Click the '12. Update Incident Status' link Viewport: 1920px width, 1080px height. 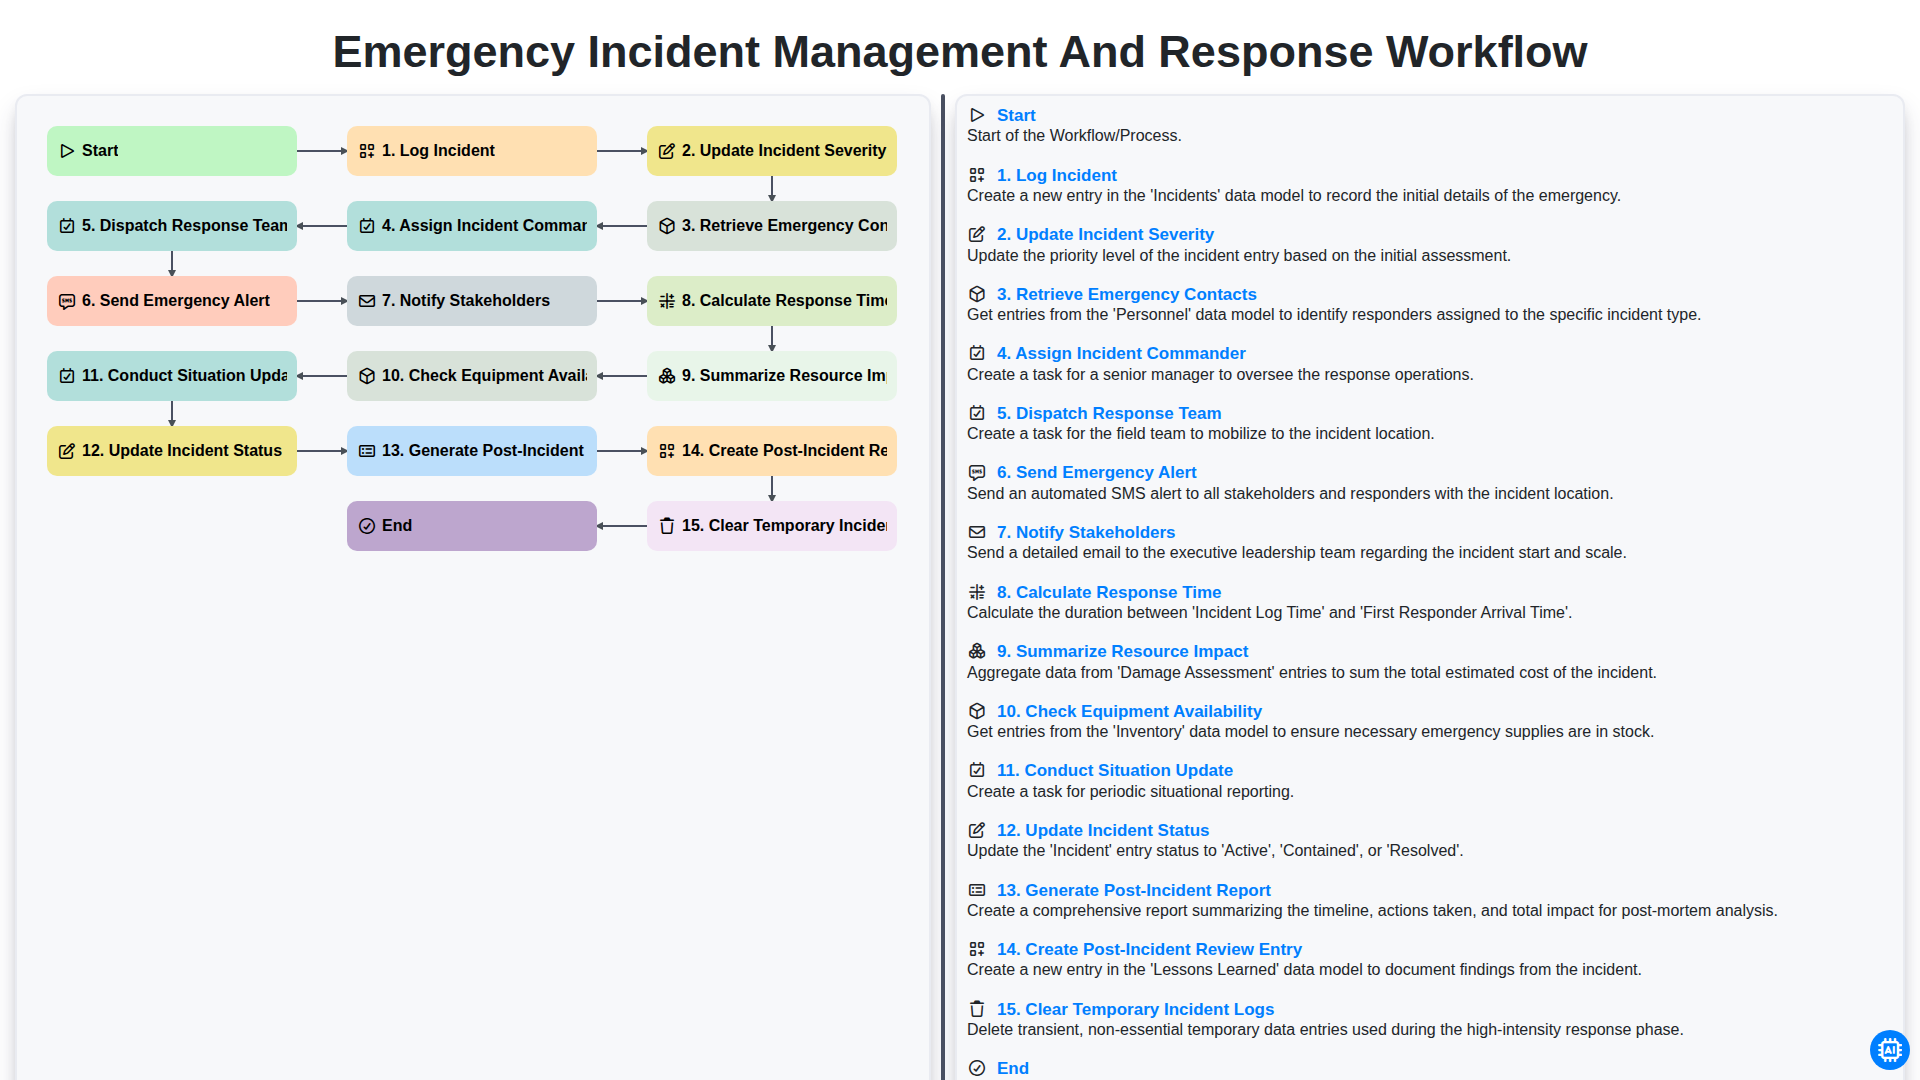(x=1103, y=830)
